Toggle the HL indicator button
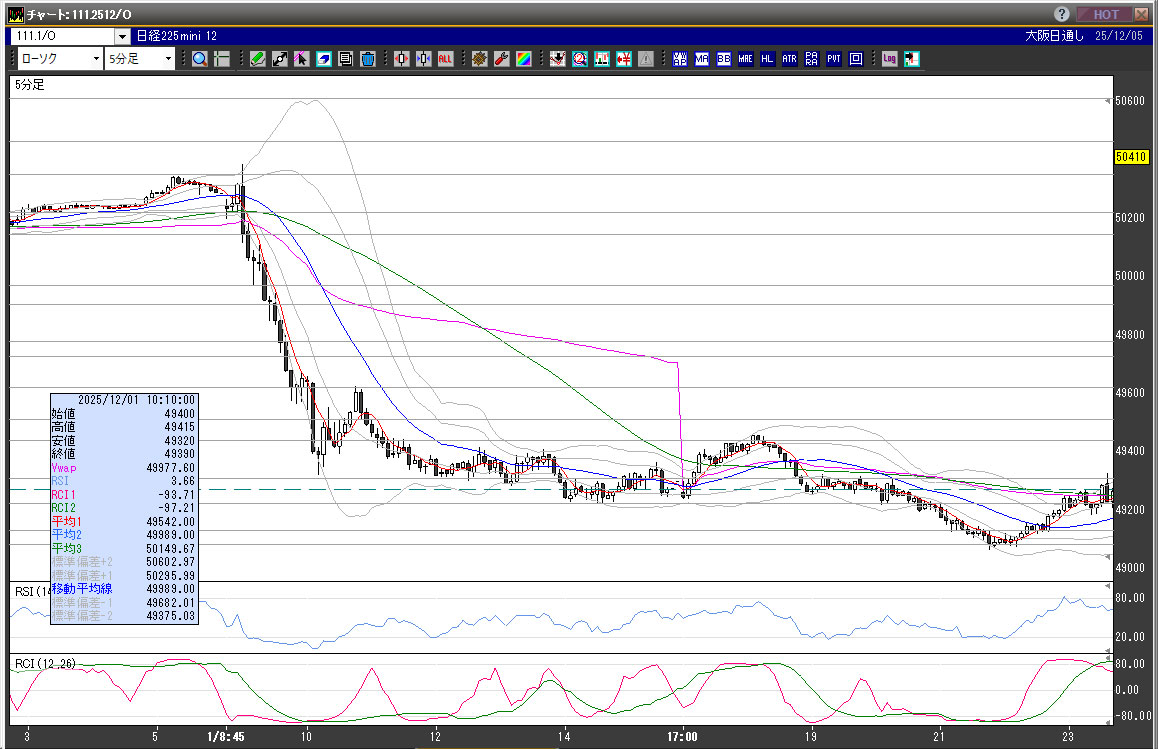Image resolution: width=1158 pixels, height=749 pixels. [x=768, y=59]
